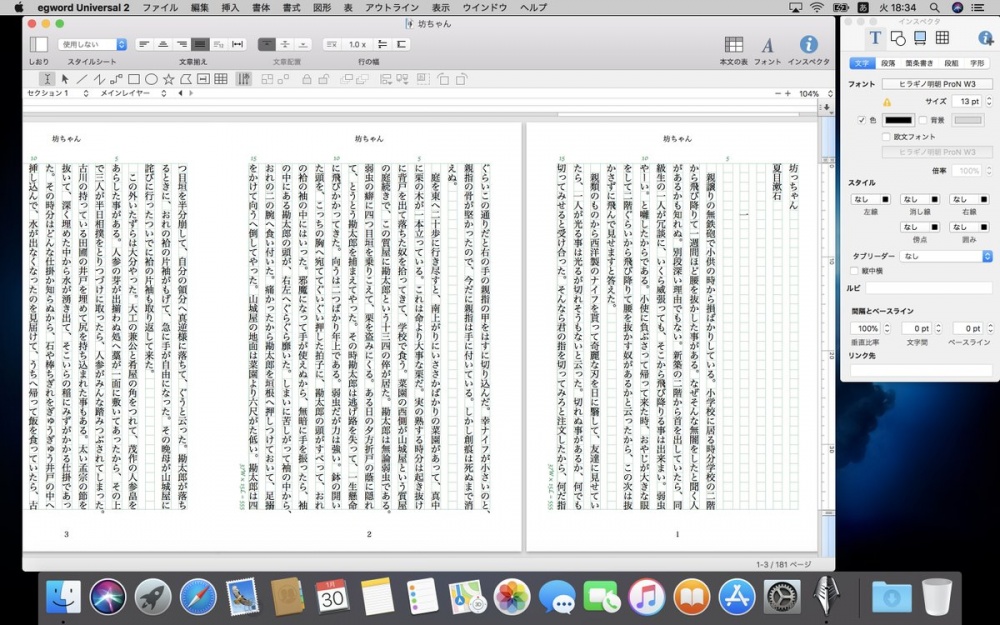Screen dimensions: 1000x625
Task: Toggle the vertical text direction icon
Action: [244, 79]
